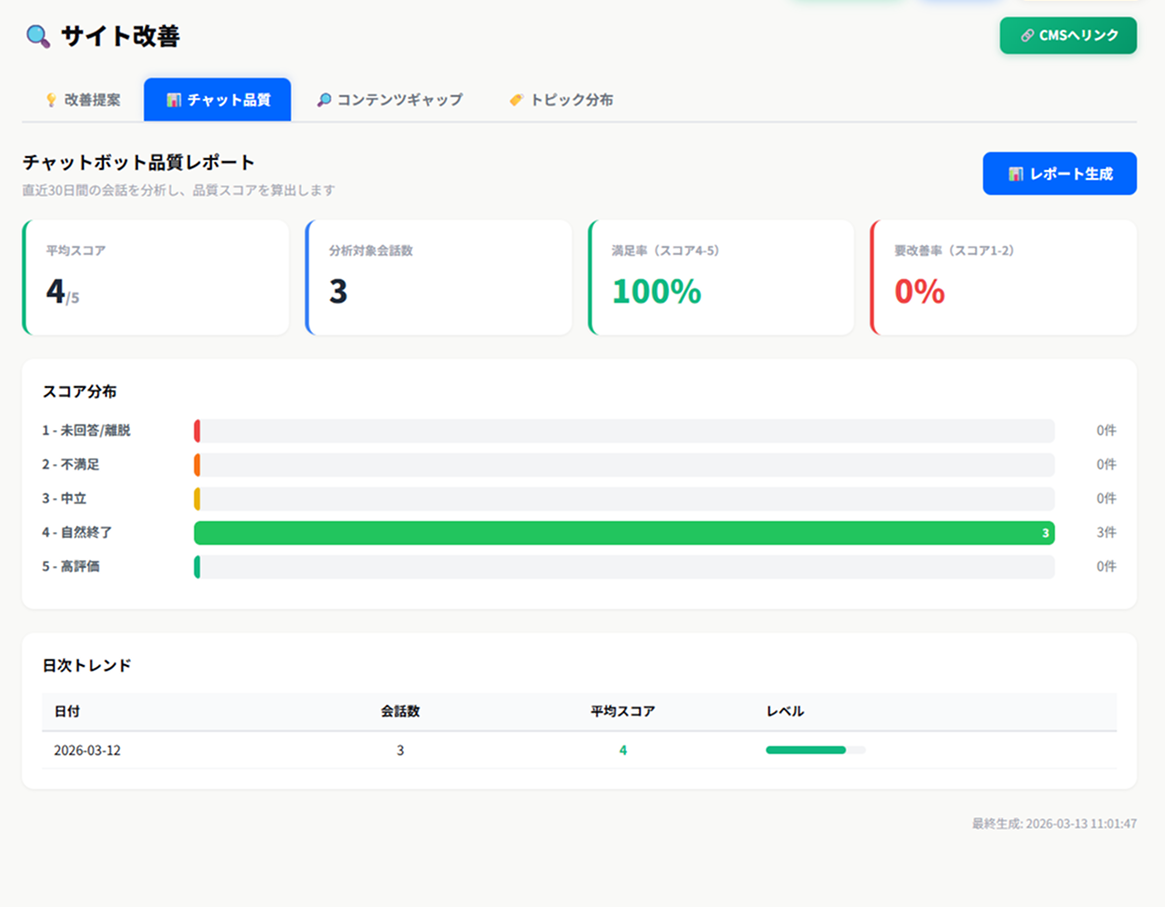Generate a report with レポート生成
This screenshot has height=907, width=1165.
1059,174
